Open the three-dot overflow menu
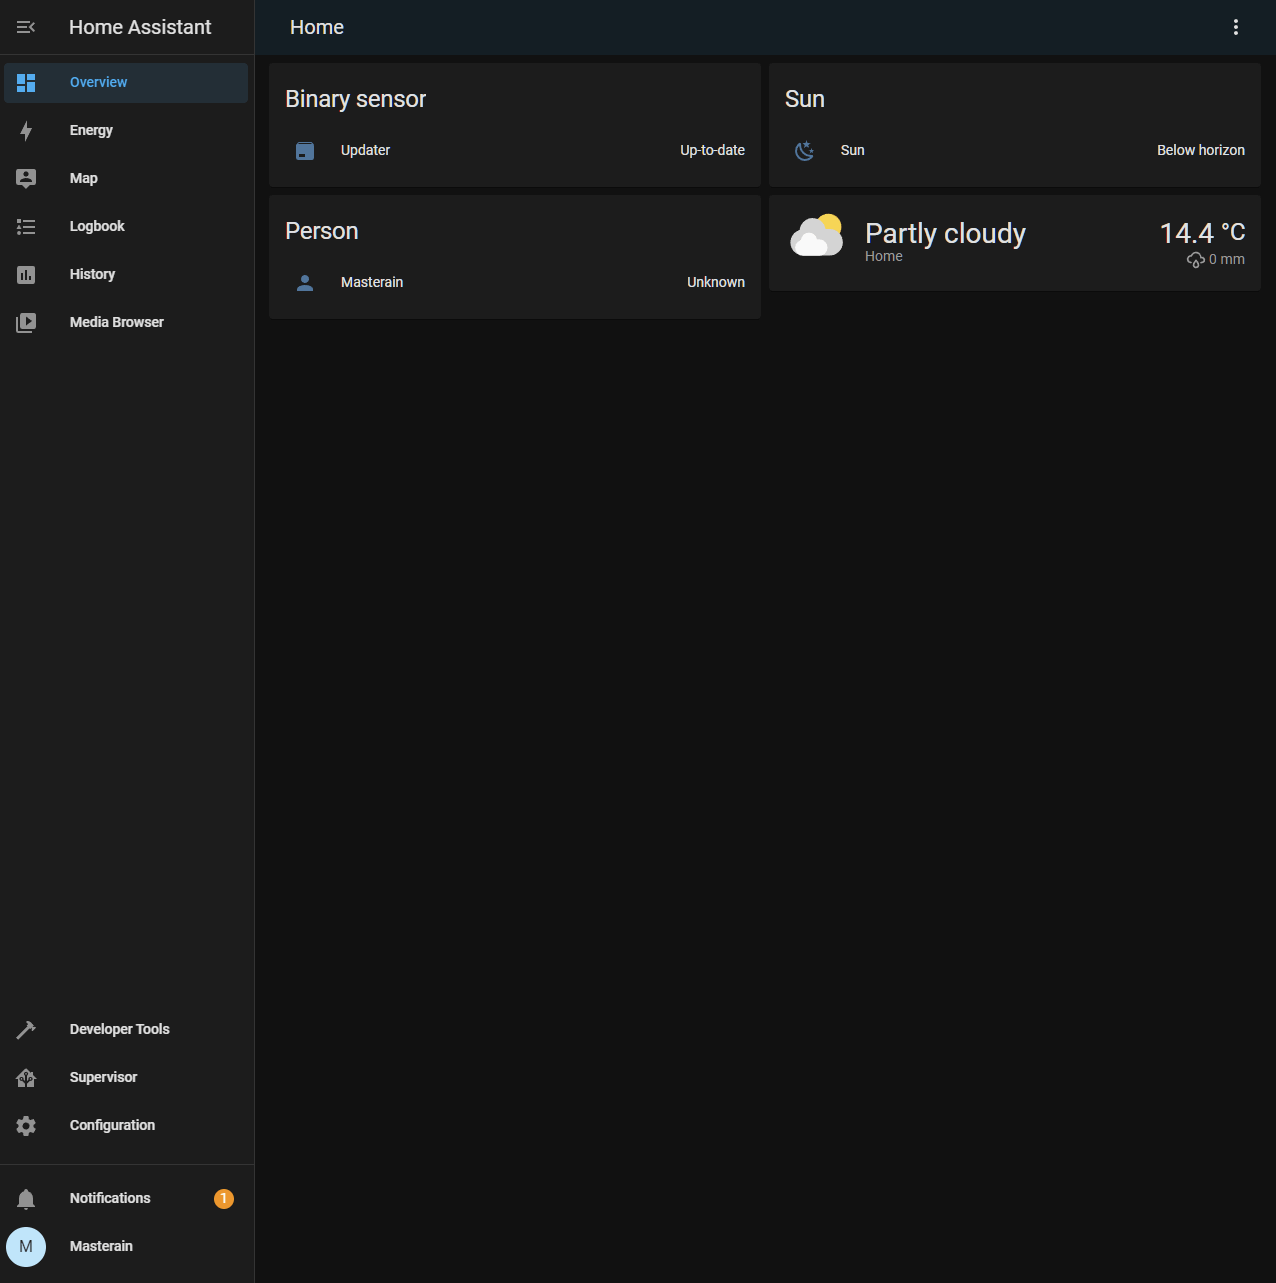 tap(1236, 27)
